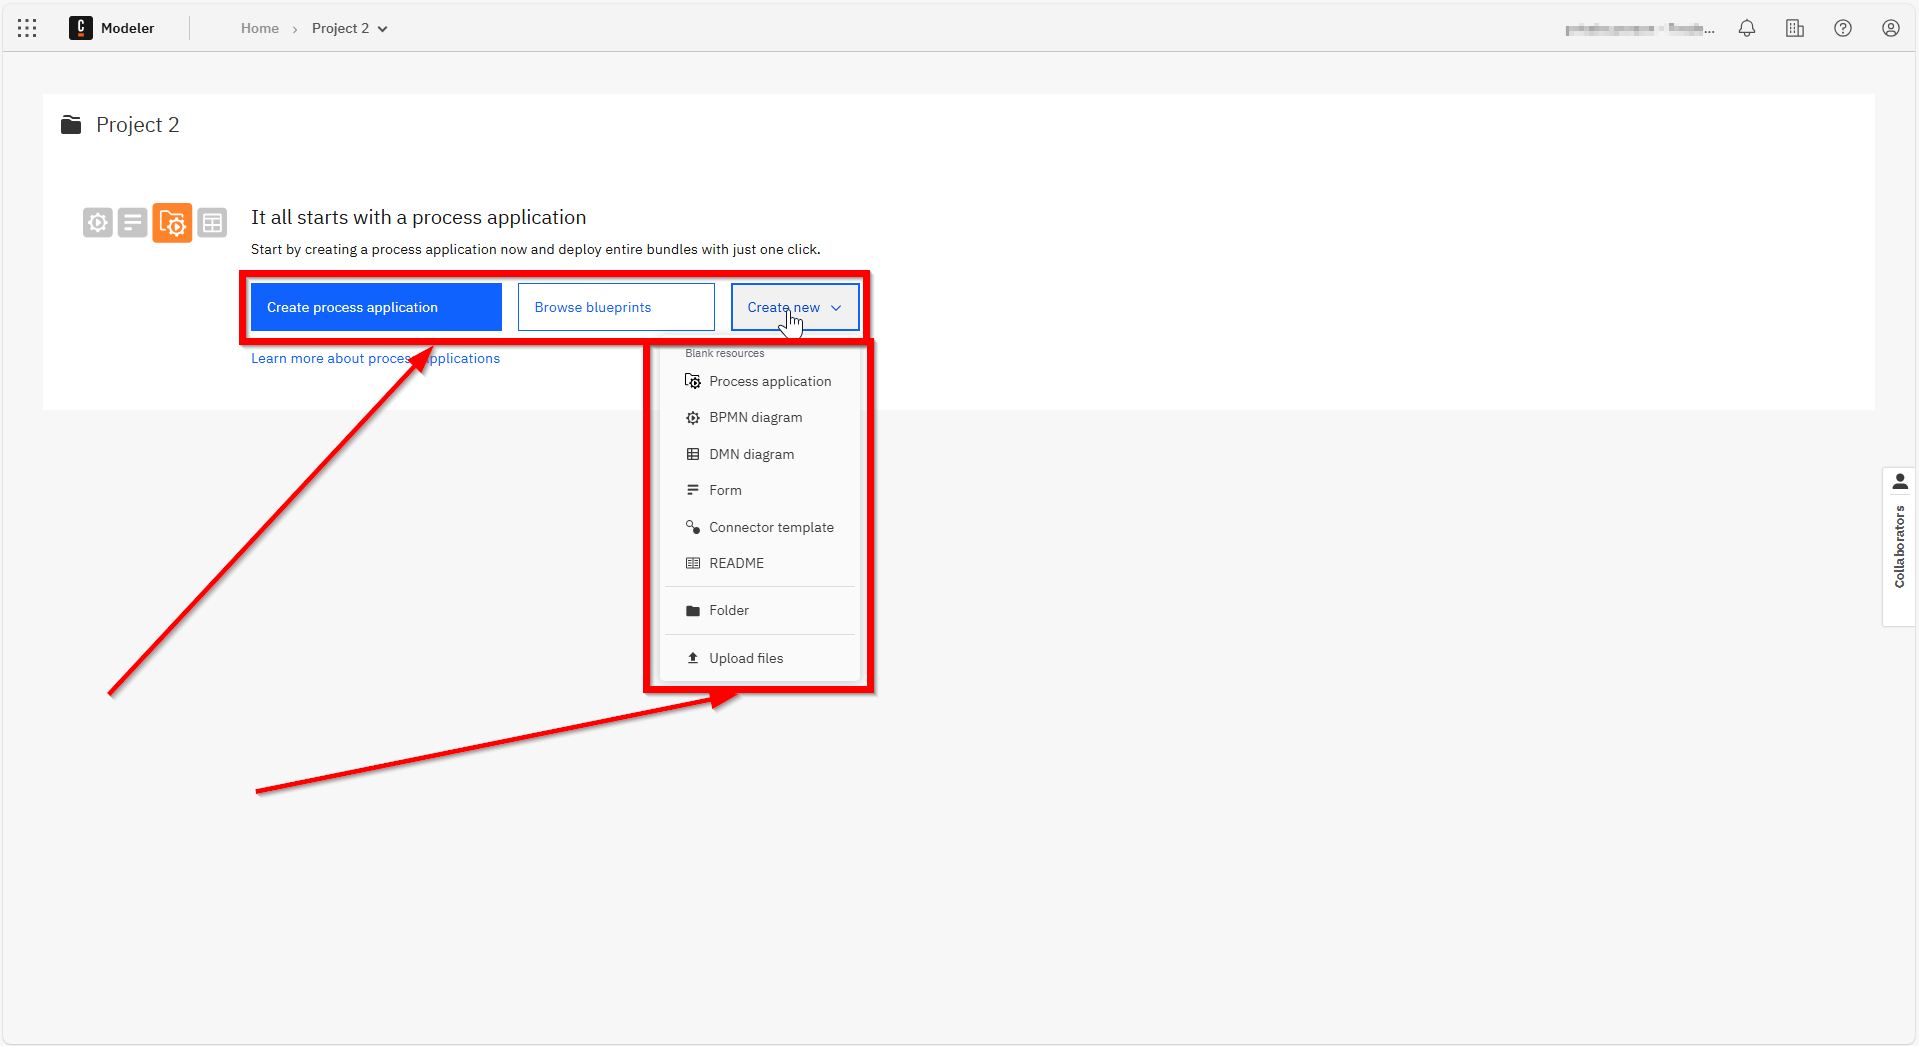Click the organization building icon in the header

(1795, 28)
